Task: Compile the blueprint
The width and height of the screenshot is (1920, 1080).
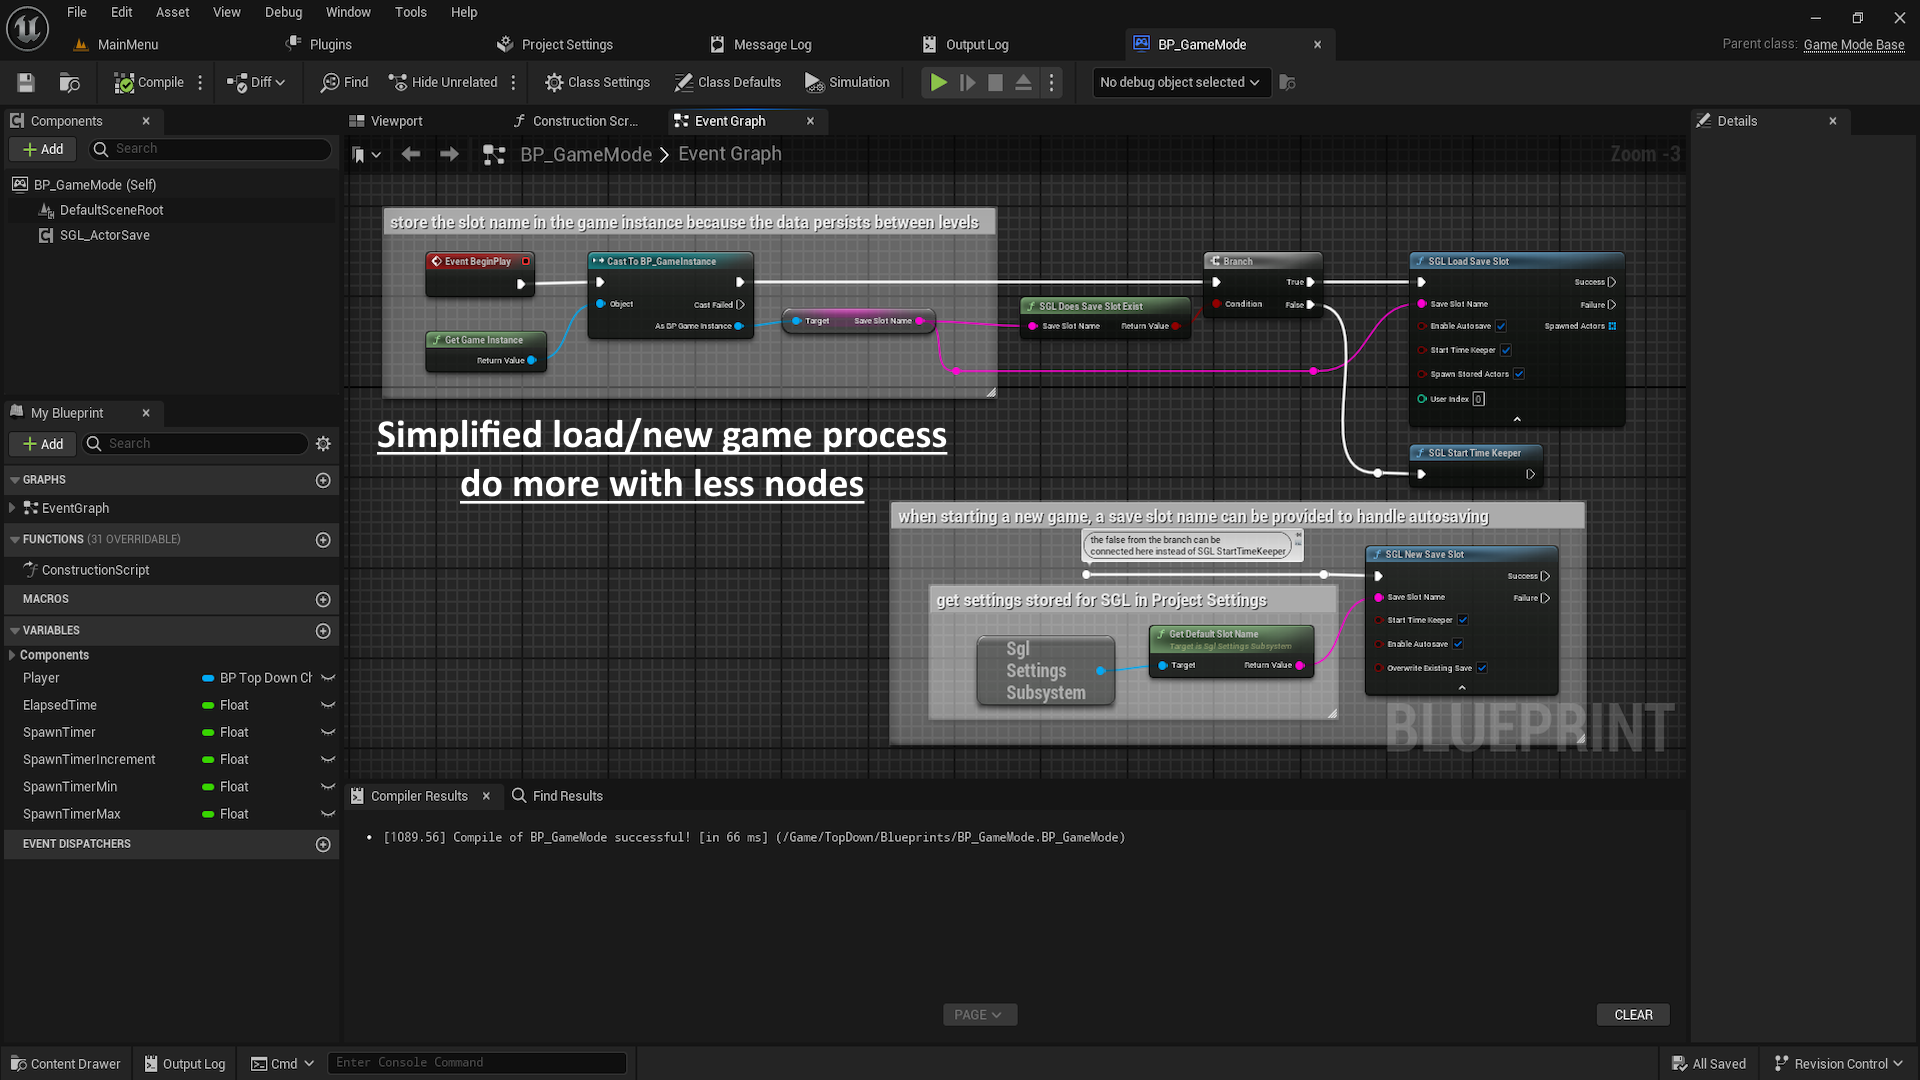Action: pos(149,83)
